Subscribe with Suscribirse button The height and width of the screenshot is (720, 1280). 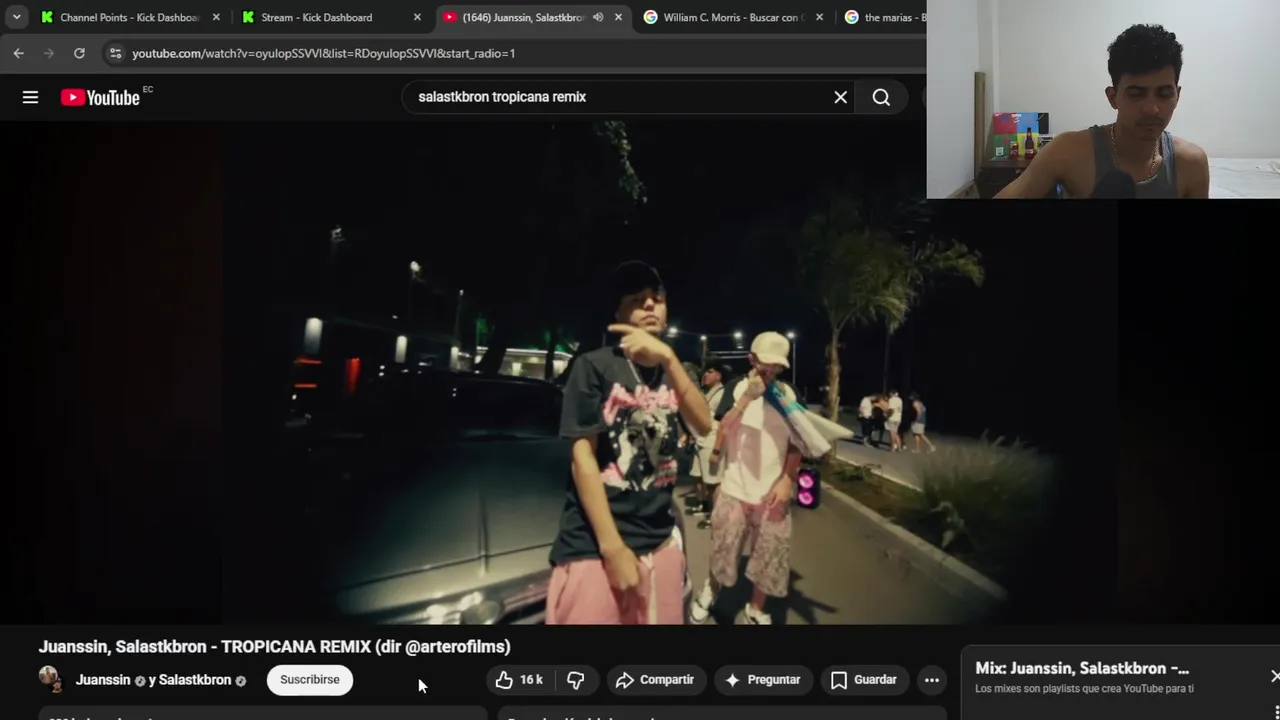pos(309,680)
